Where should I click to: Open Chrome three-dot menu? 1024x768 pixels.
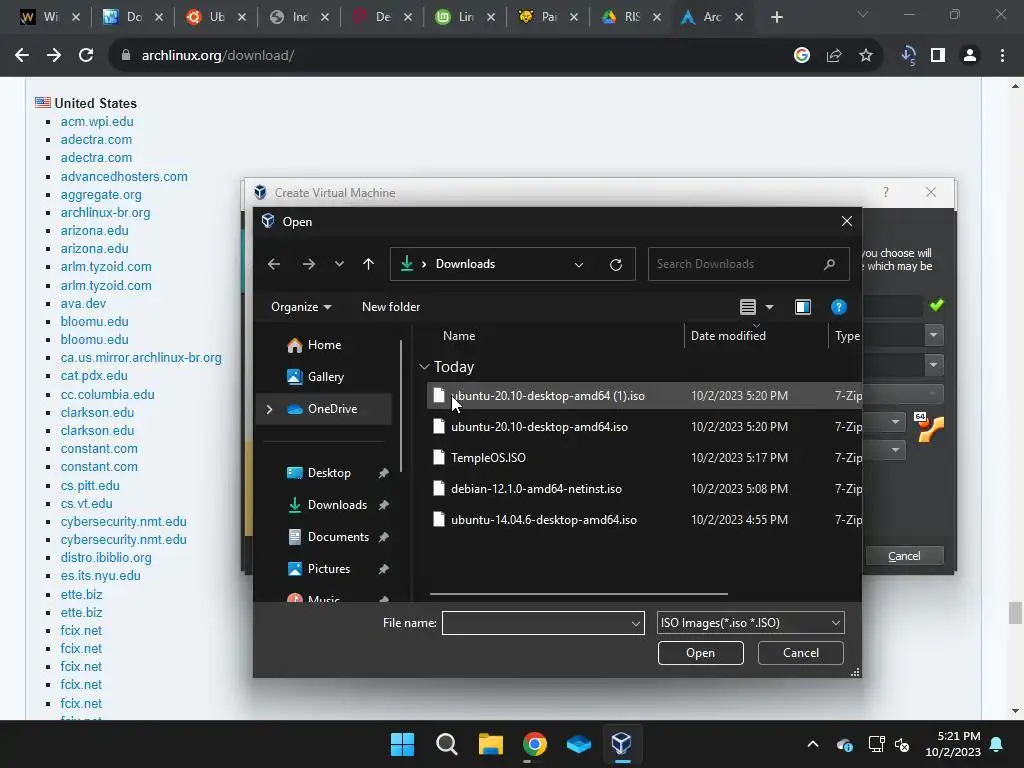click(1002, 56)
